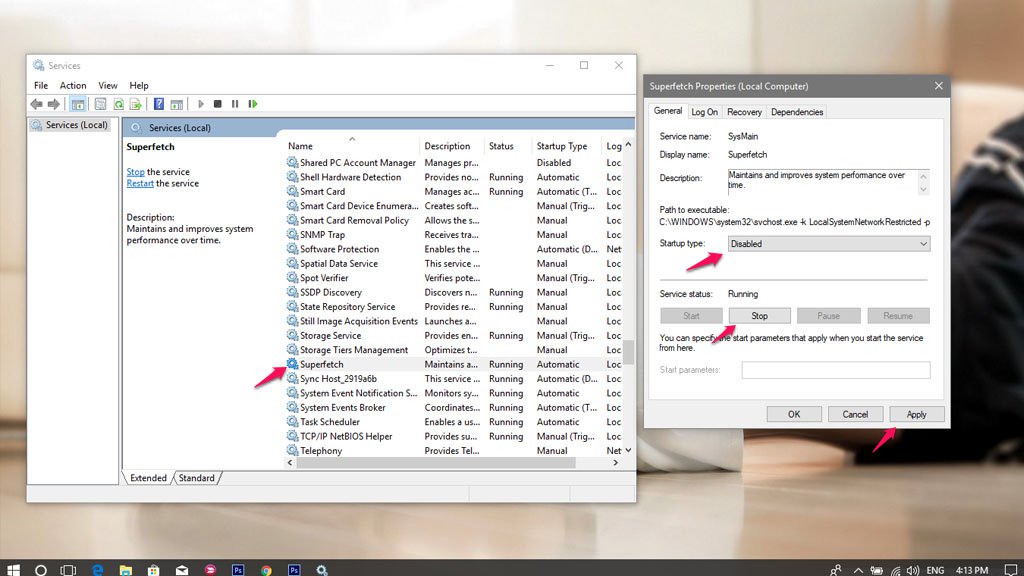
Task: Open Chrome from taskbar
Action: (266, 569)
